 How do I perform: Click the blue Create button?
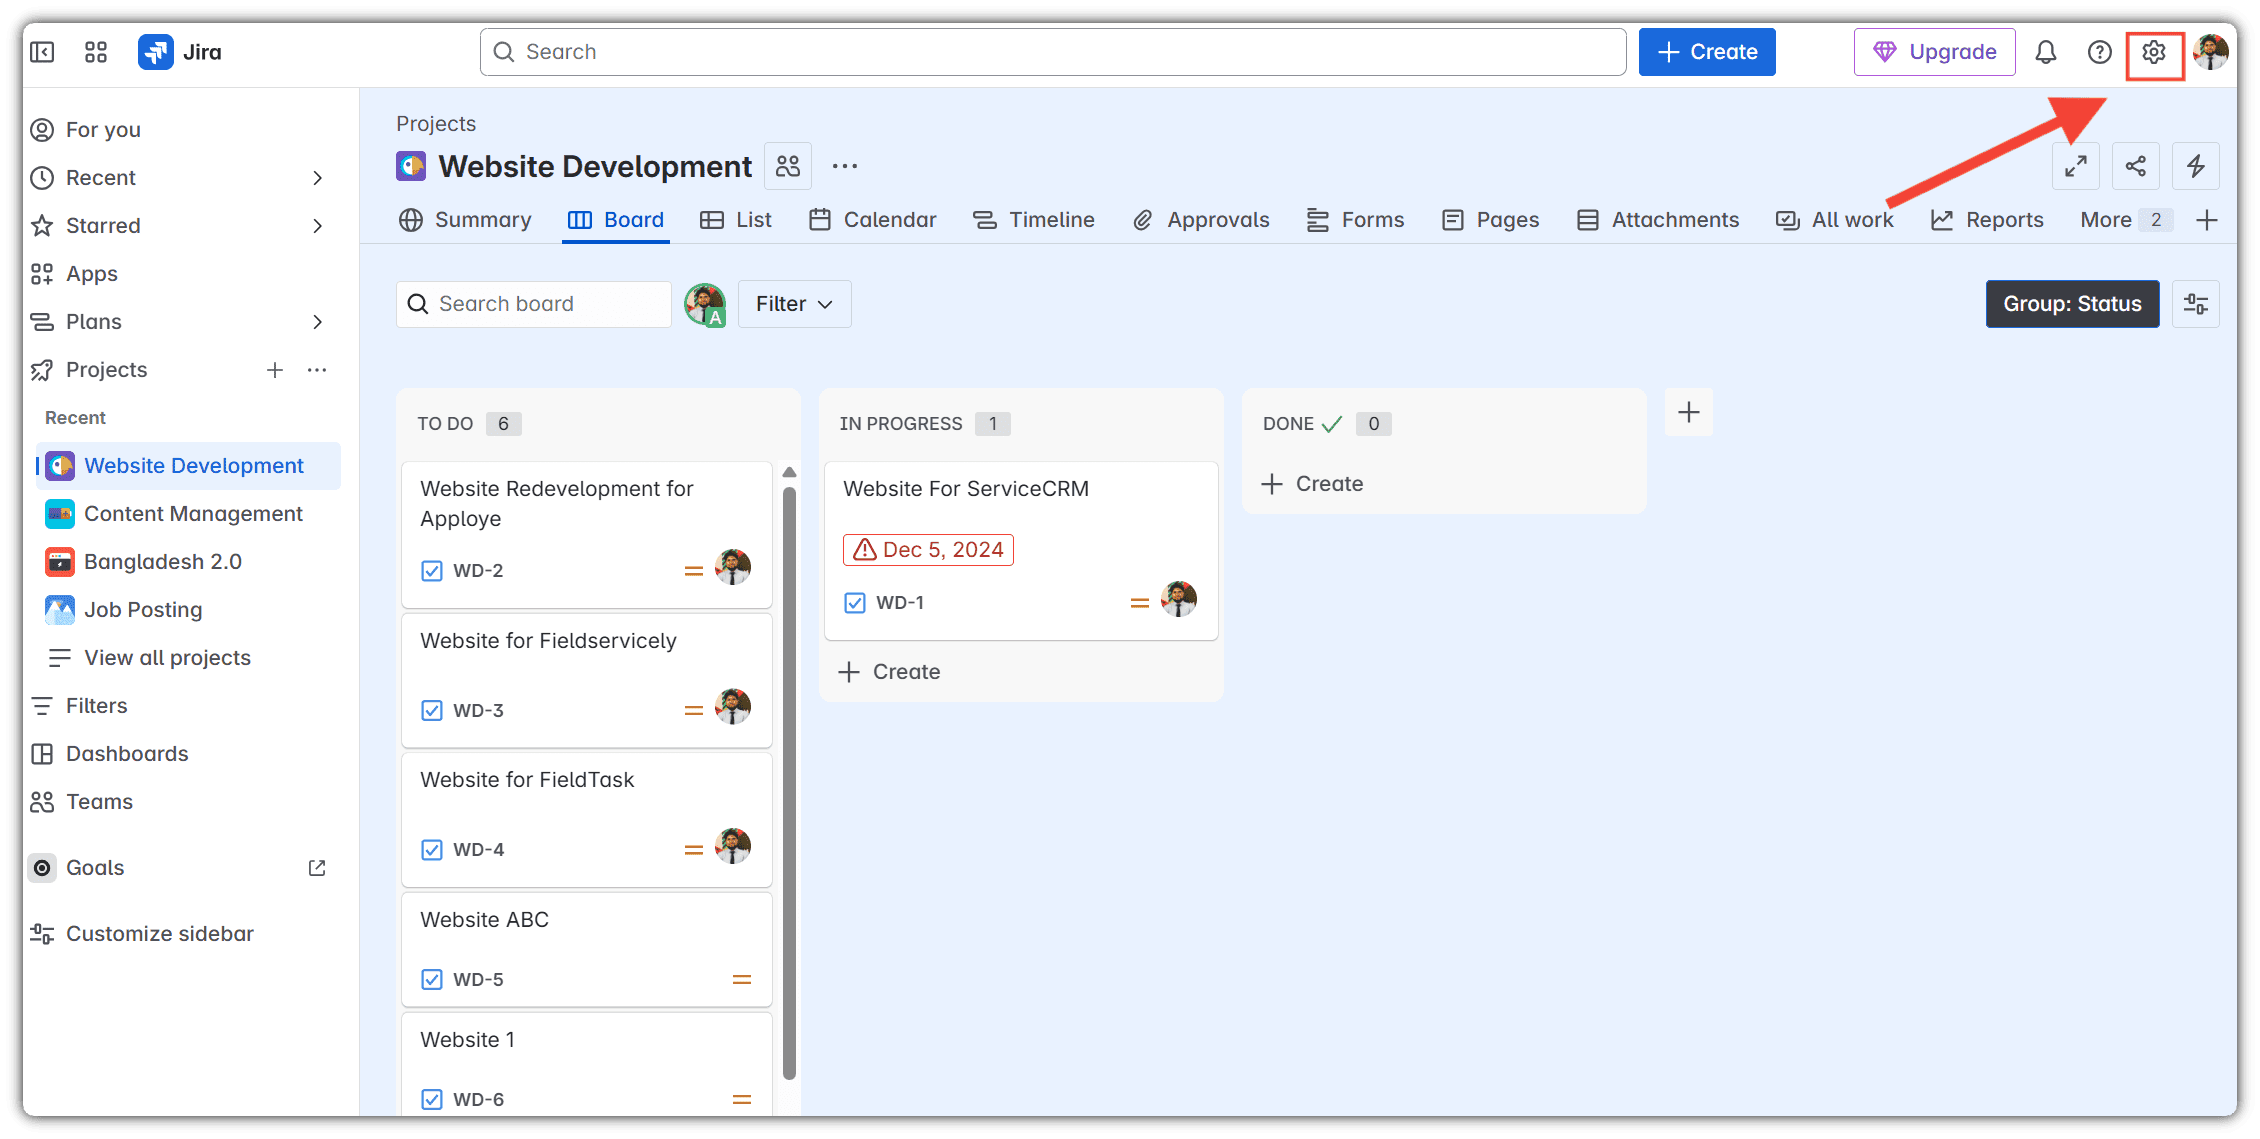[x=1707, y=52]
